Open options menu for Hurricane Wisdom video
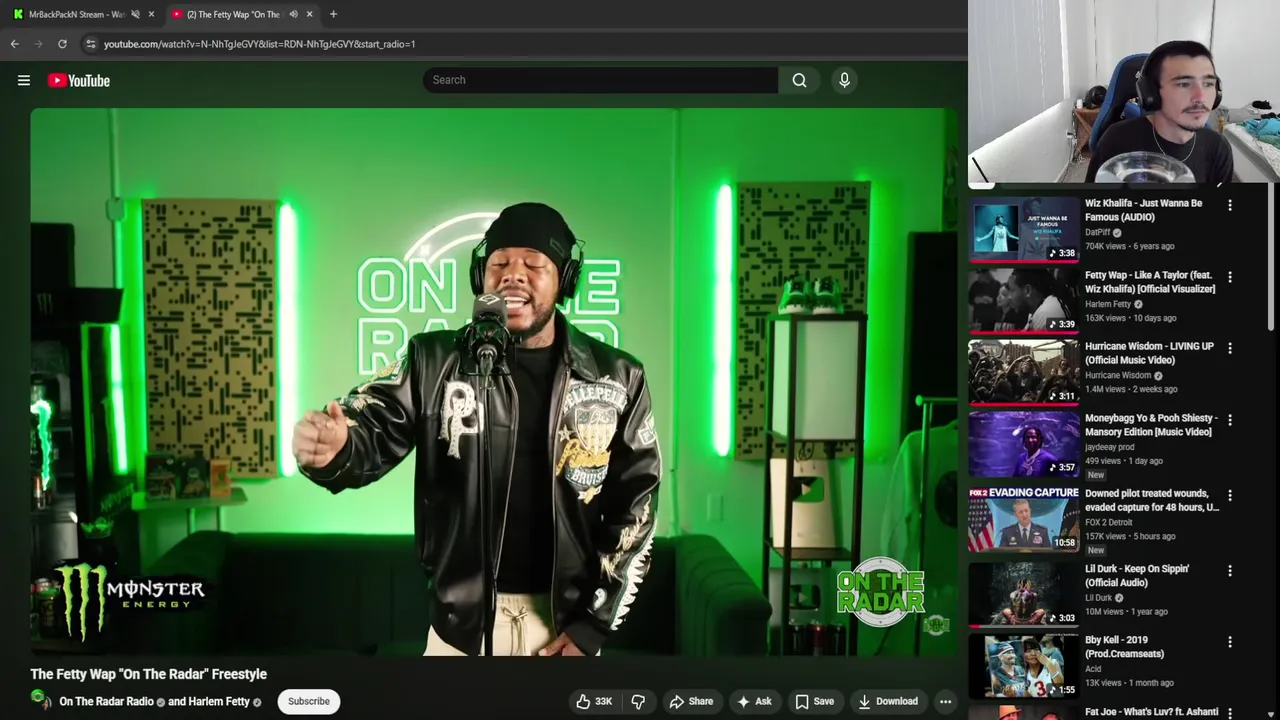Image resolution: width=1280 pixels, height=720 pixels. tap(1230, 348)
